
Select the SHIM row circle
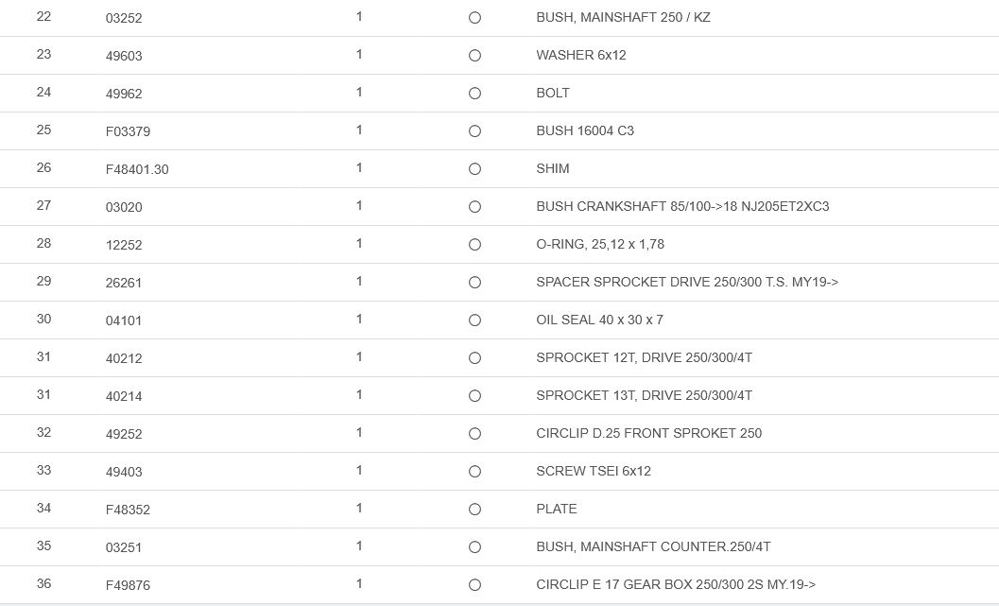(x=474, y=169)
